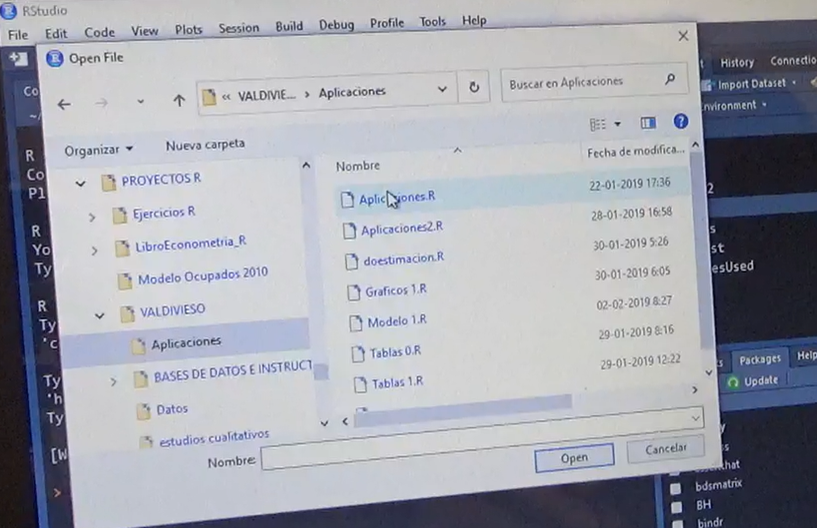Refresh the Aplicaciones folder listing
The height and width of the screenshot is (528, 817).
point(474,87)
